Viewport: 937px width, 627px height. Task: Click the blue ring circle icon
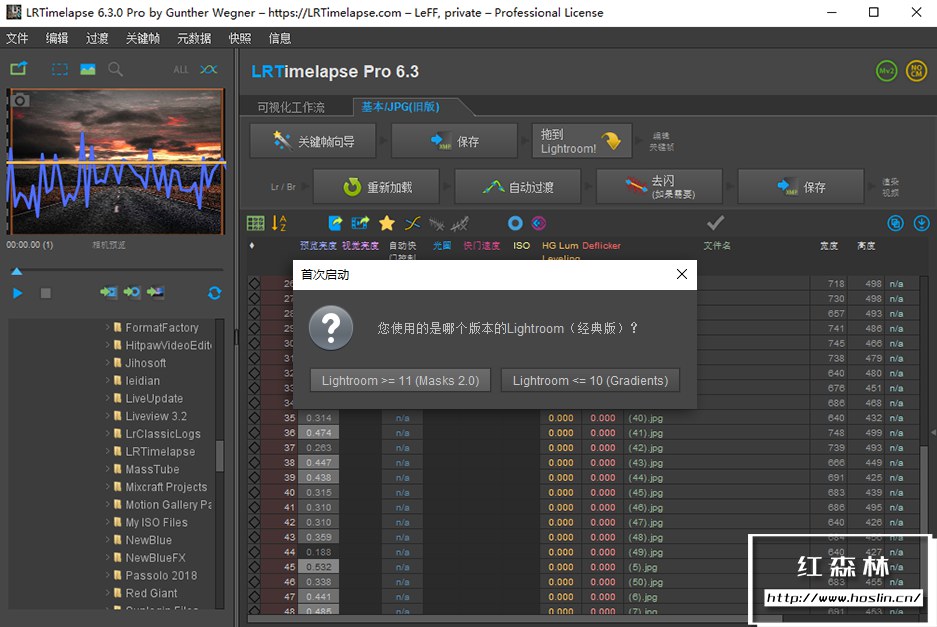tap(515, 224)
